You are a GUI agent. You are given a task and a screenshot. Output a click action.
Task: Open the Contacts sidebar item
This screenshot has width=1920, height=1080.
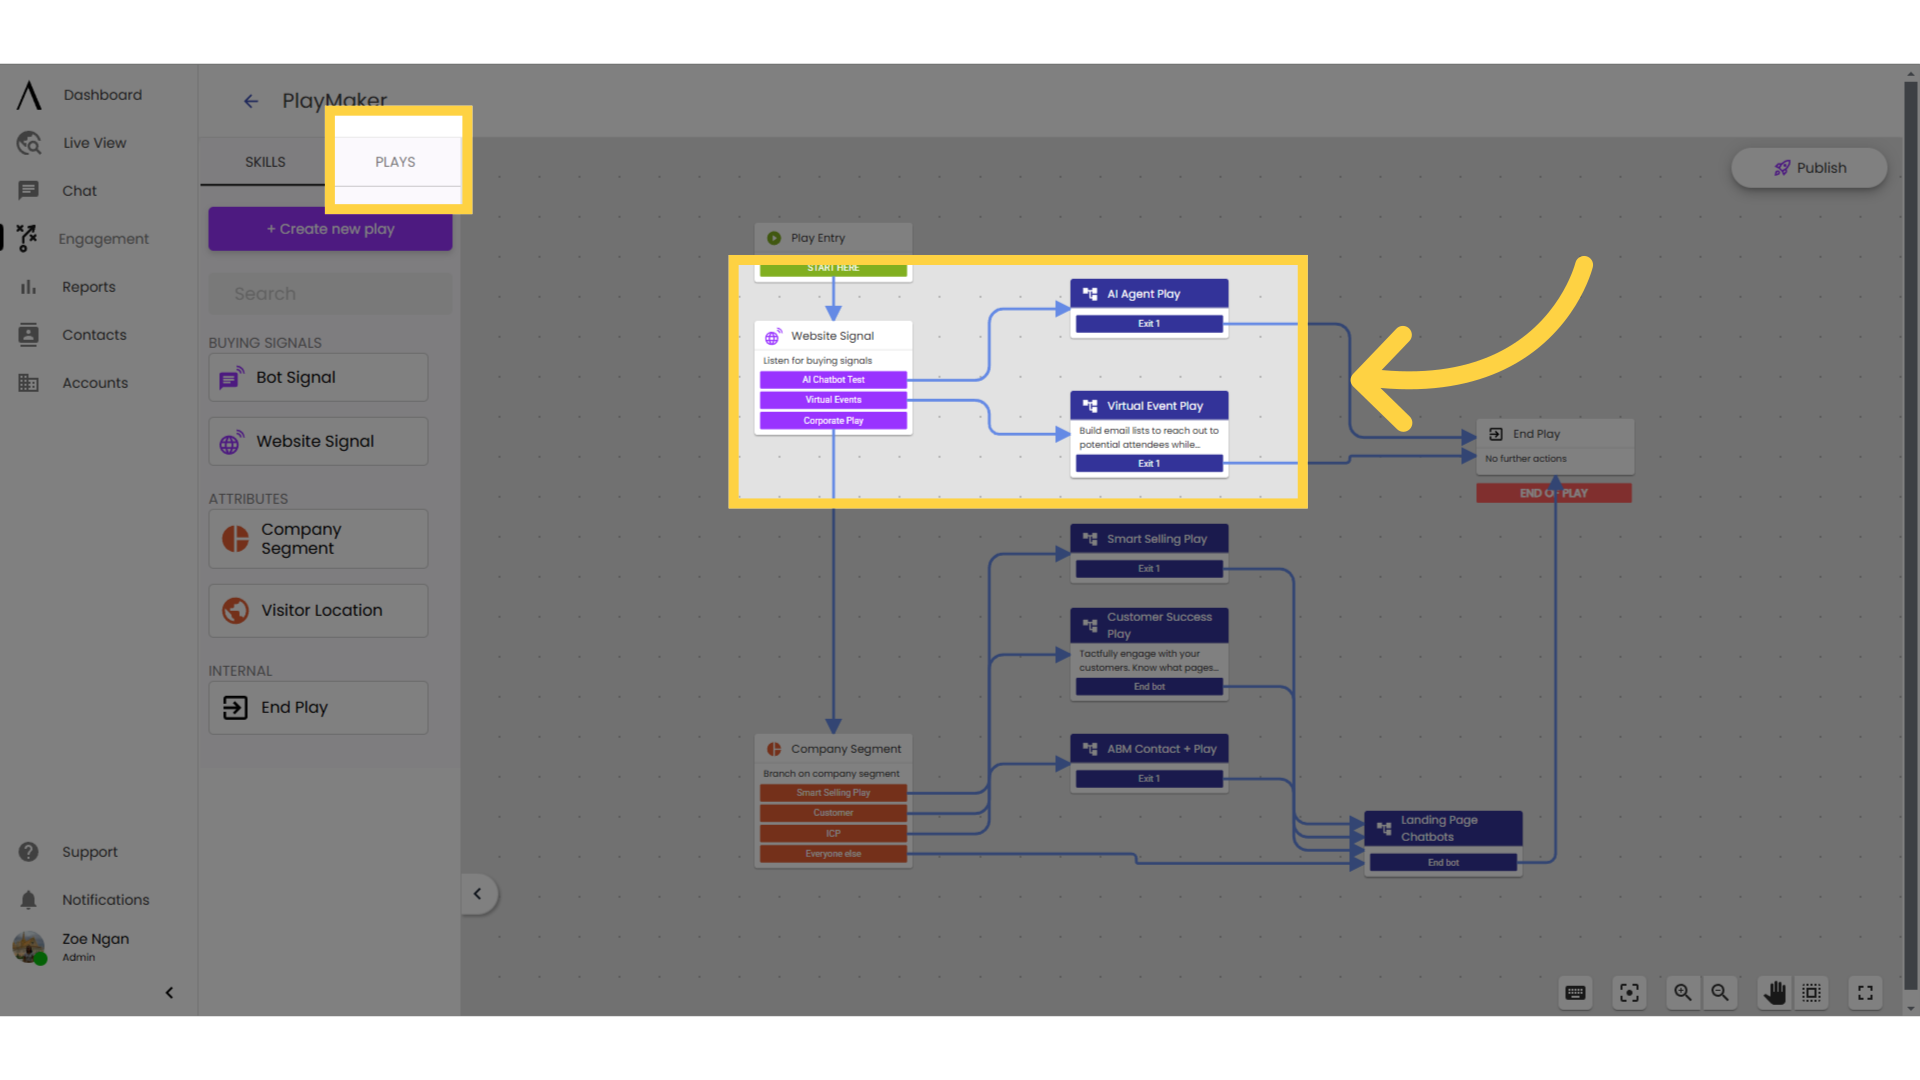94,335
